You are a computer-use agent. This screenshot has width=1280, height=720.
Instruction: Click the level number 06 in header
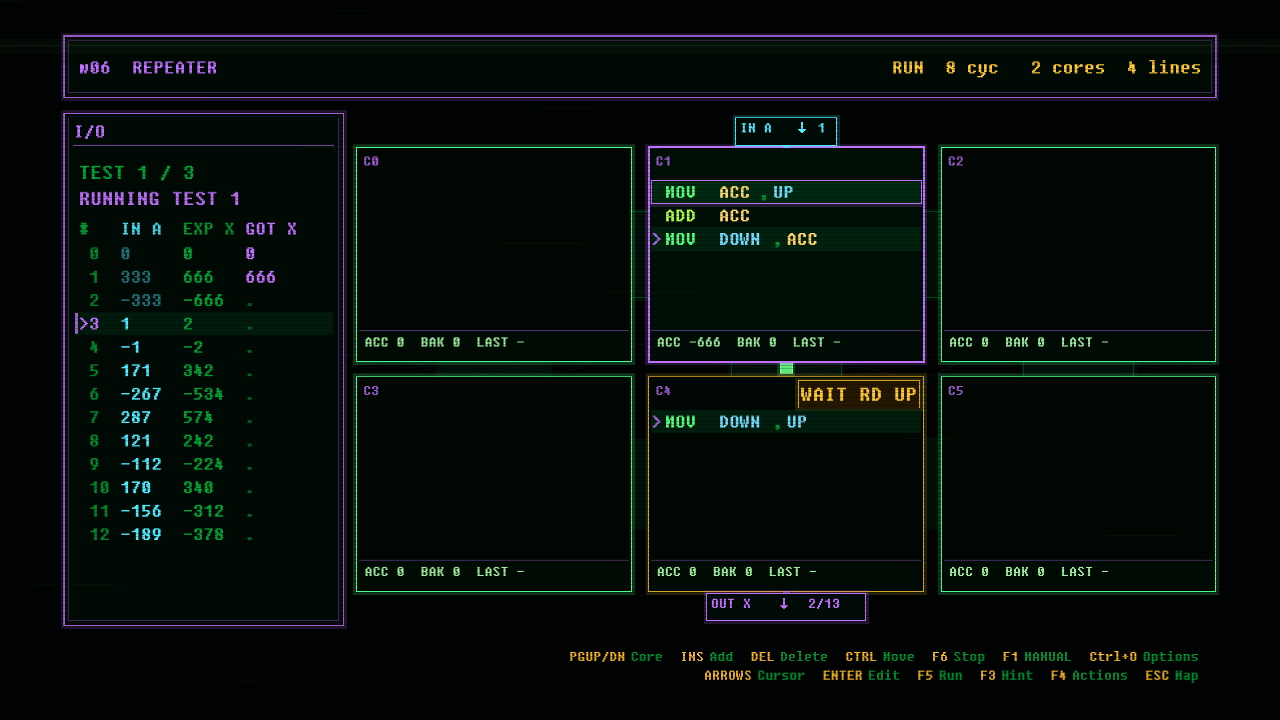click(95, 68)
